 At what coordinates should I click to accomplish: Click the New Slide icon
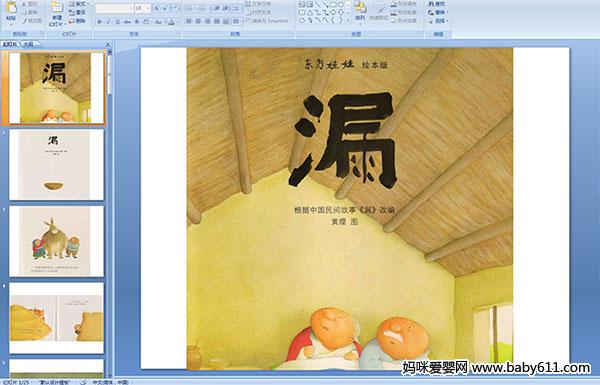click(x=57, y=13)
